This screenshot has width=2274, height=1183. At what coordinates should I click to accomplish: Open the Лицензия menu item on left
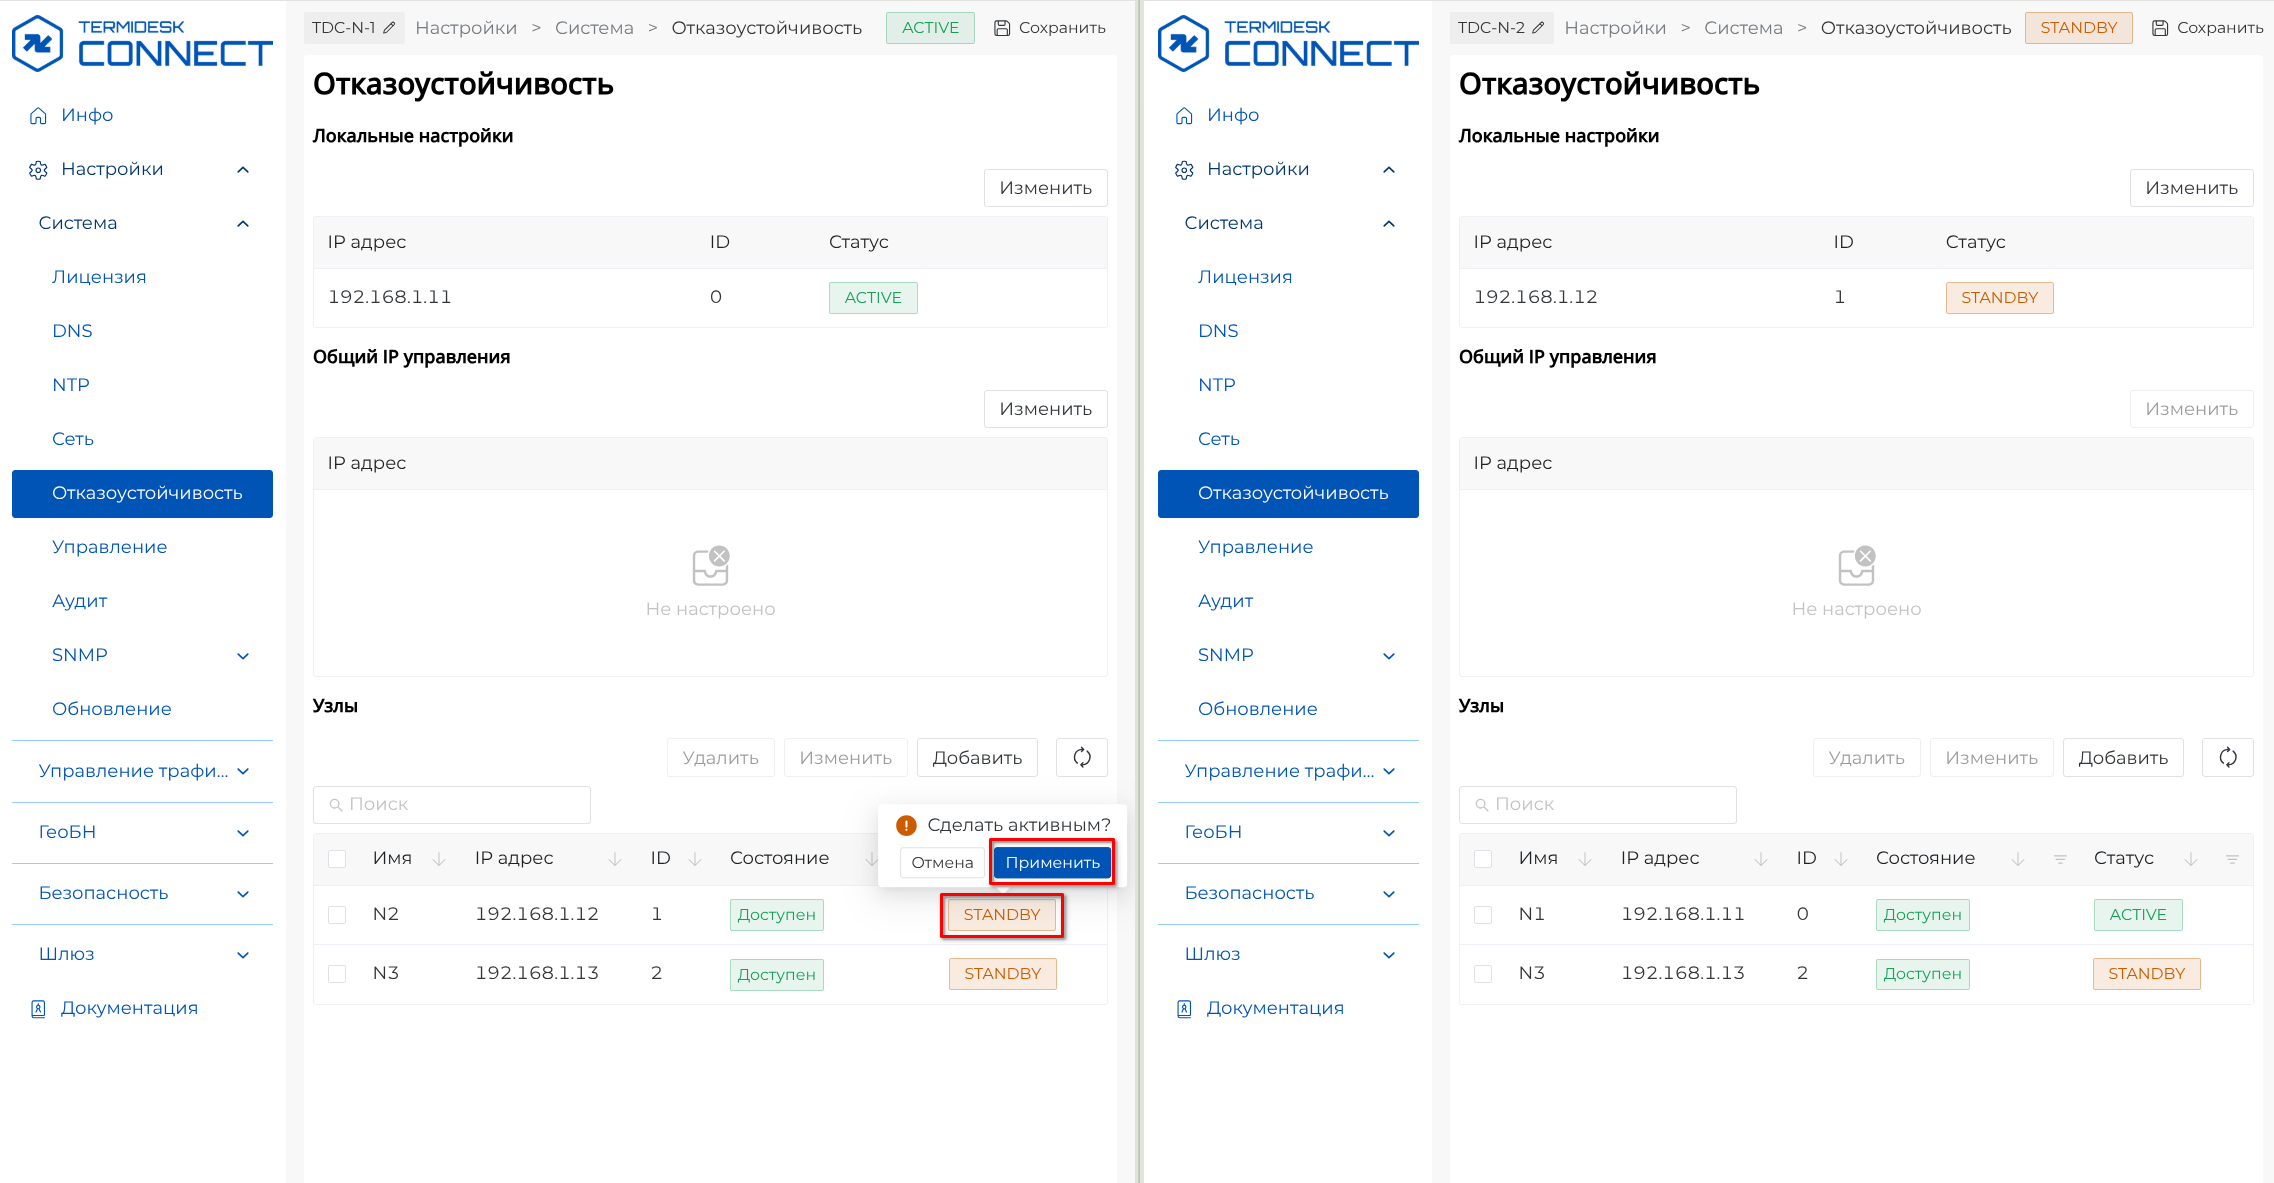99,277
